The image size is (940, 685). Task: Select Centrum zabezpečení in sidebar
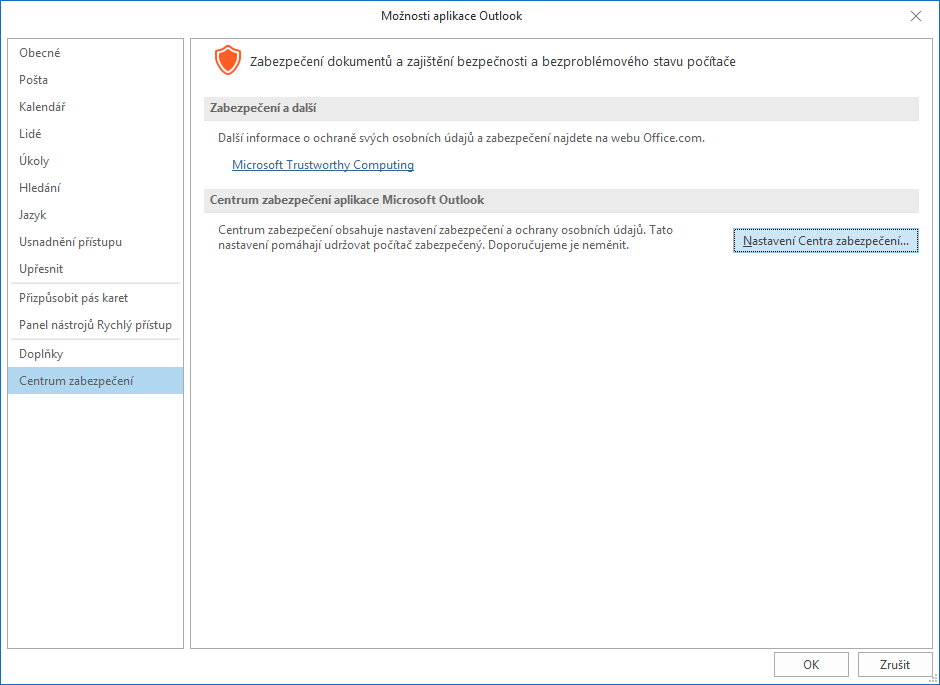95,381
